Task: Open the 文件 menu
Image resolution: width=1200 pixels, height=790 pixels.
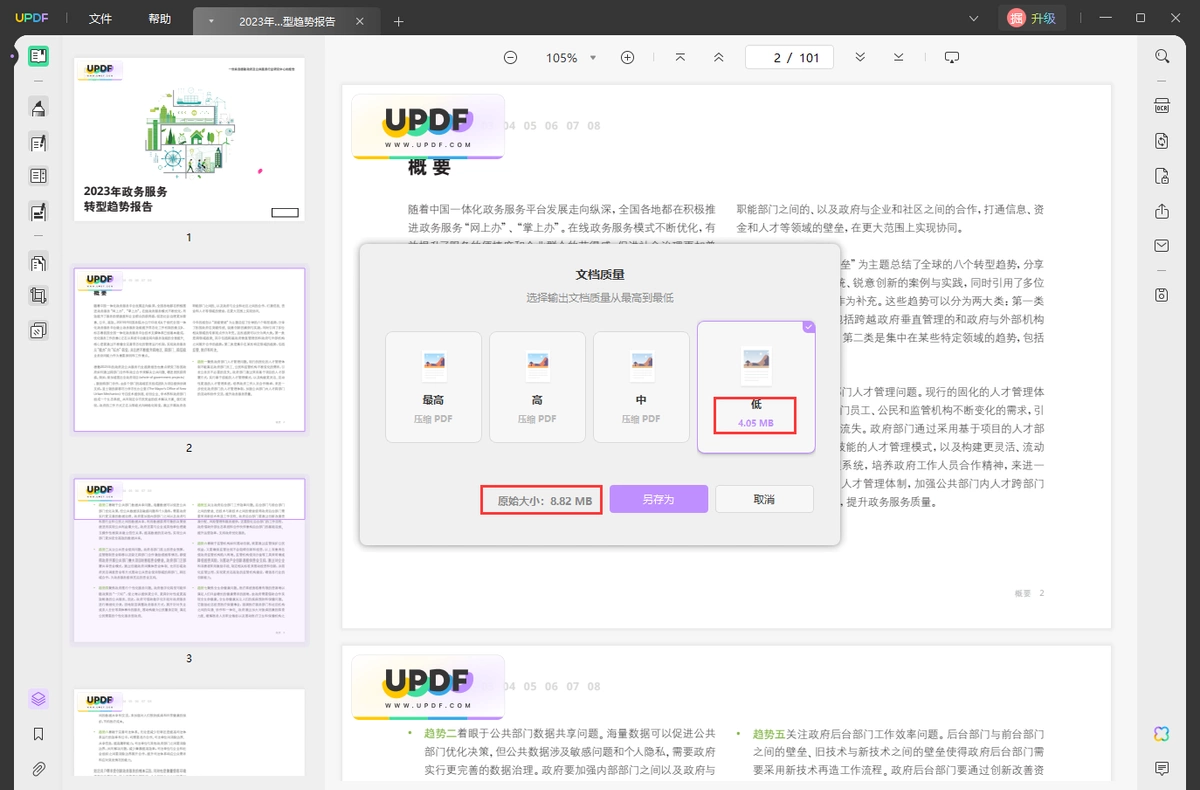Action: point(100,19)
